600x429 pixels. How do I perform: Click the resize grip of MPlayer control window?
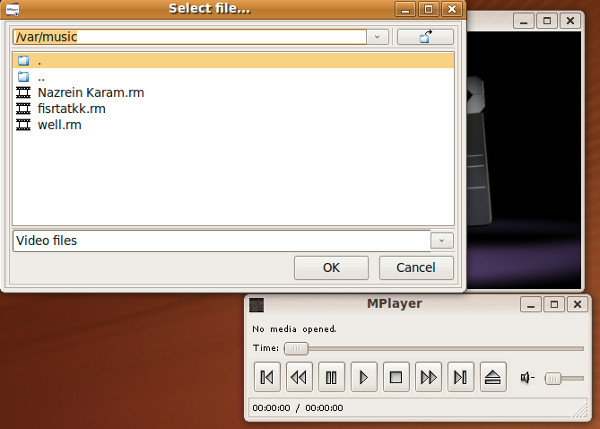coord(581,411)
